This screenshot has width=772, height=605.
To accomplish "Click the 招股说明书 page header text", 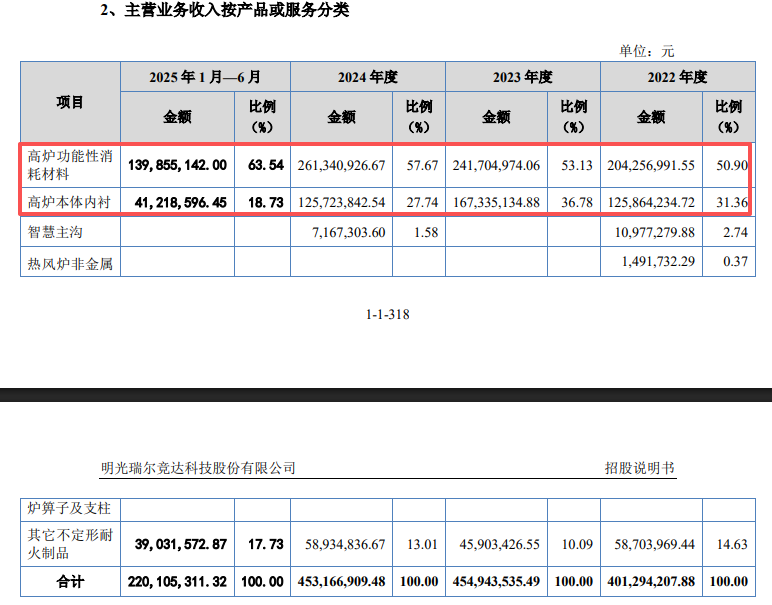I will (640, 468).
